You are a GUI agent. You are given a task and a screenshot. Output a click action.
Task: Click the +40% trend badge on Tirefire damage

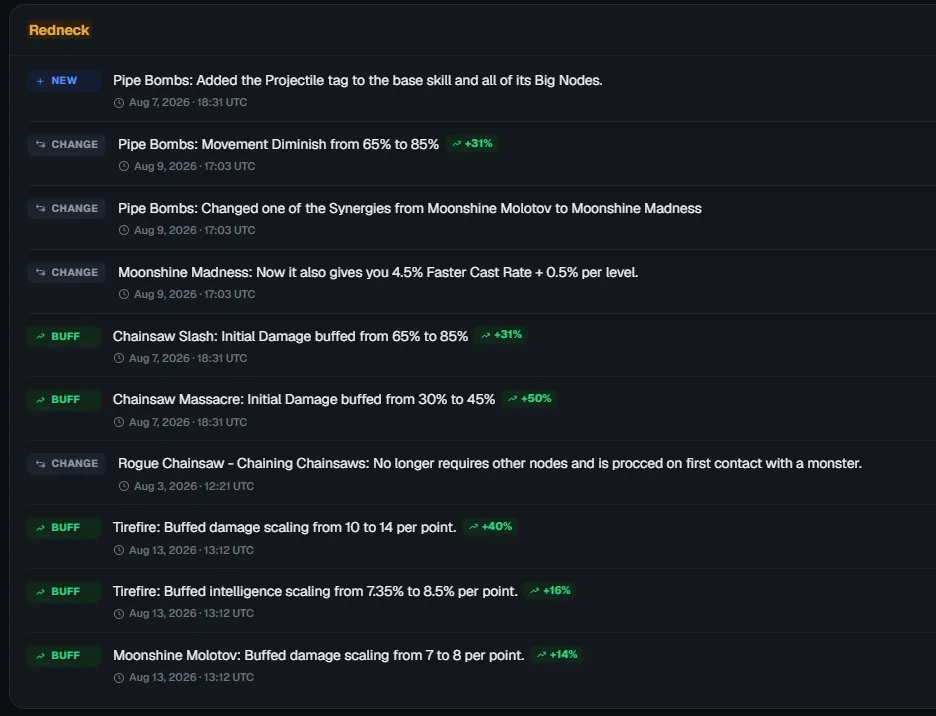[491, 527]
